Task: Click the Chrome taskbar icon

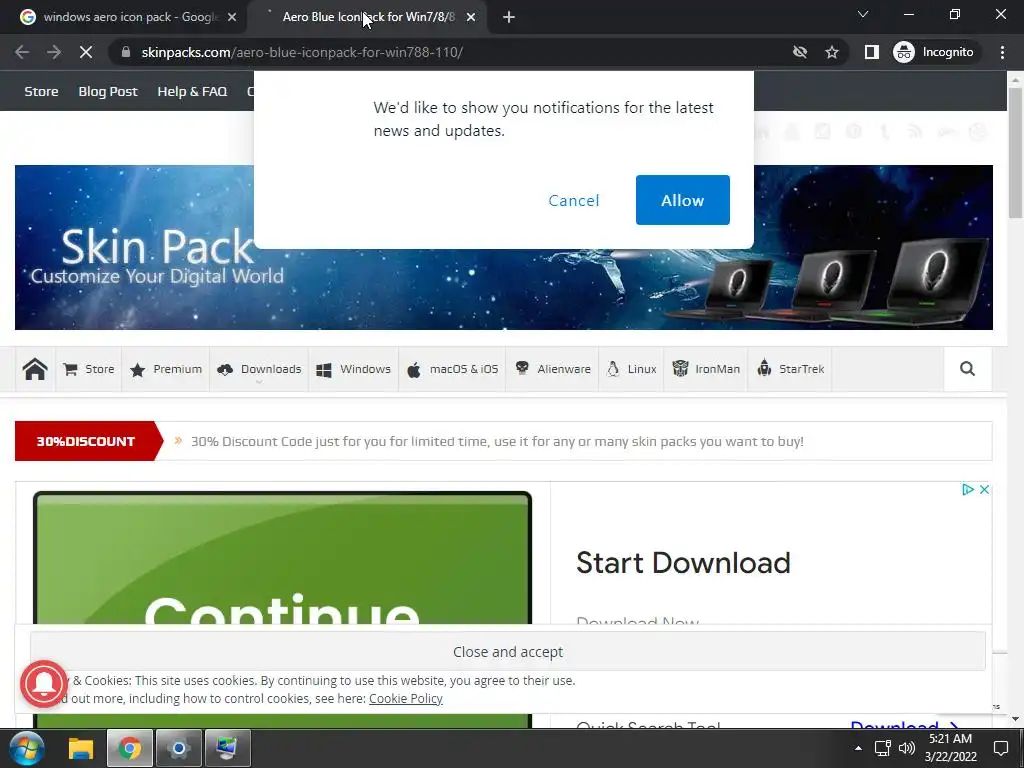Action: pos(129,748)
